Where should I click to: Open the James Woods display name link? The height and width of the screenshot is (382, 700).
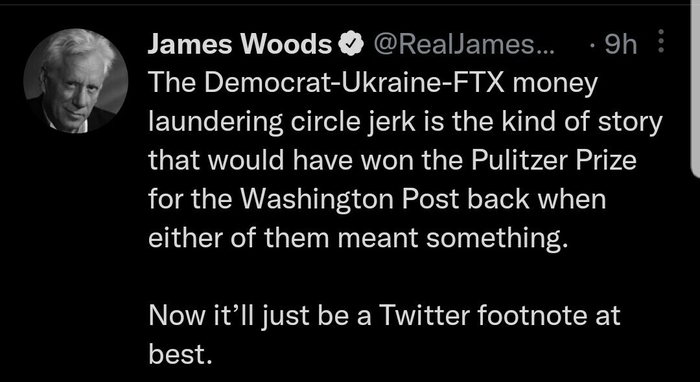point(239,45)
